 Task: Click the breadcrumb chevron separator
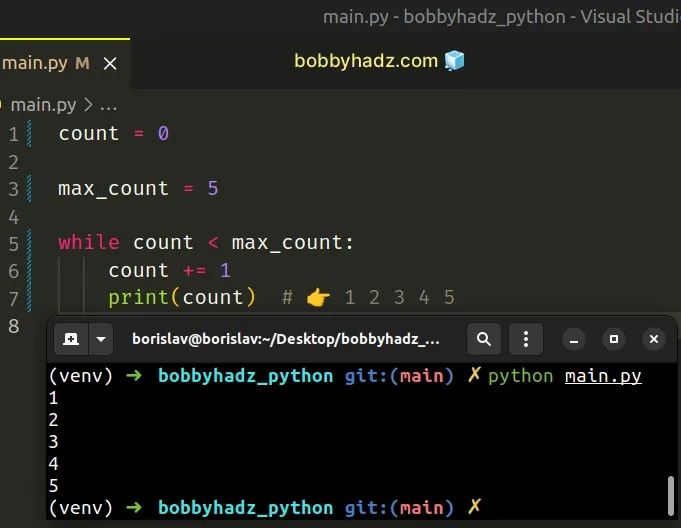tap(88, 105)
